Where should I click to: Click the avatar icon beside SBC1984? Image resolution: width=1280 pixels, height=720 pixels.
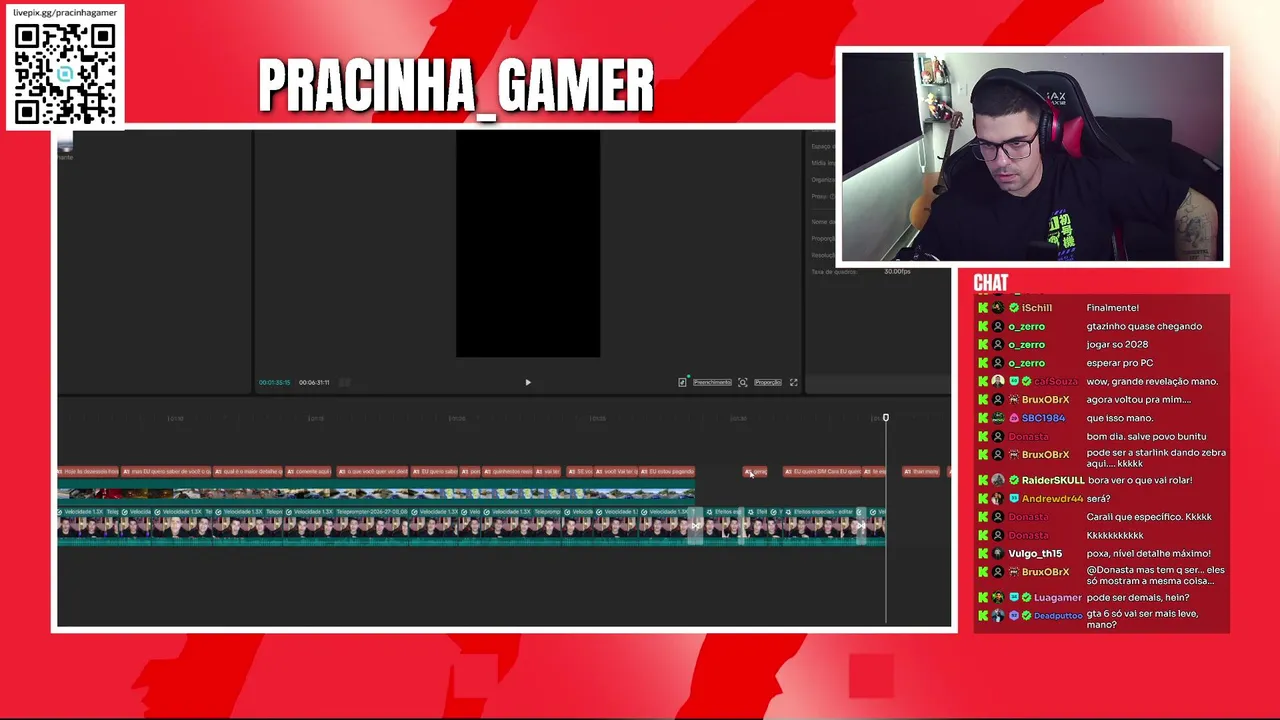[998, 418]
